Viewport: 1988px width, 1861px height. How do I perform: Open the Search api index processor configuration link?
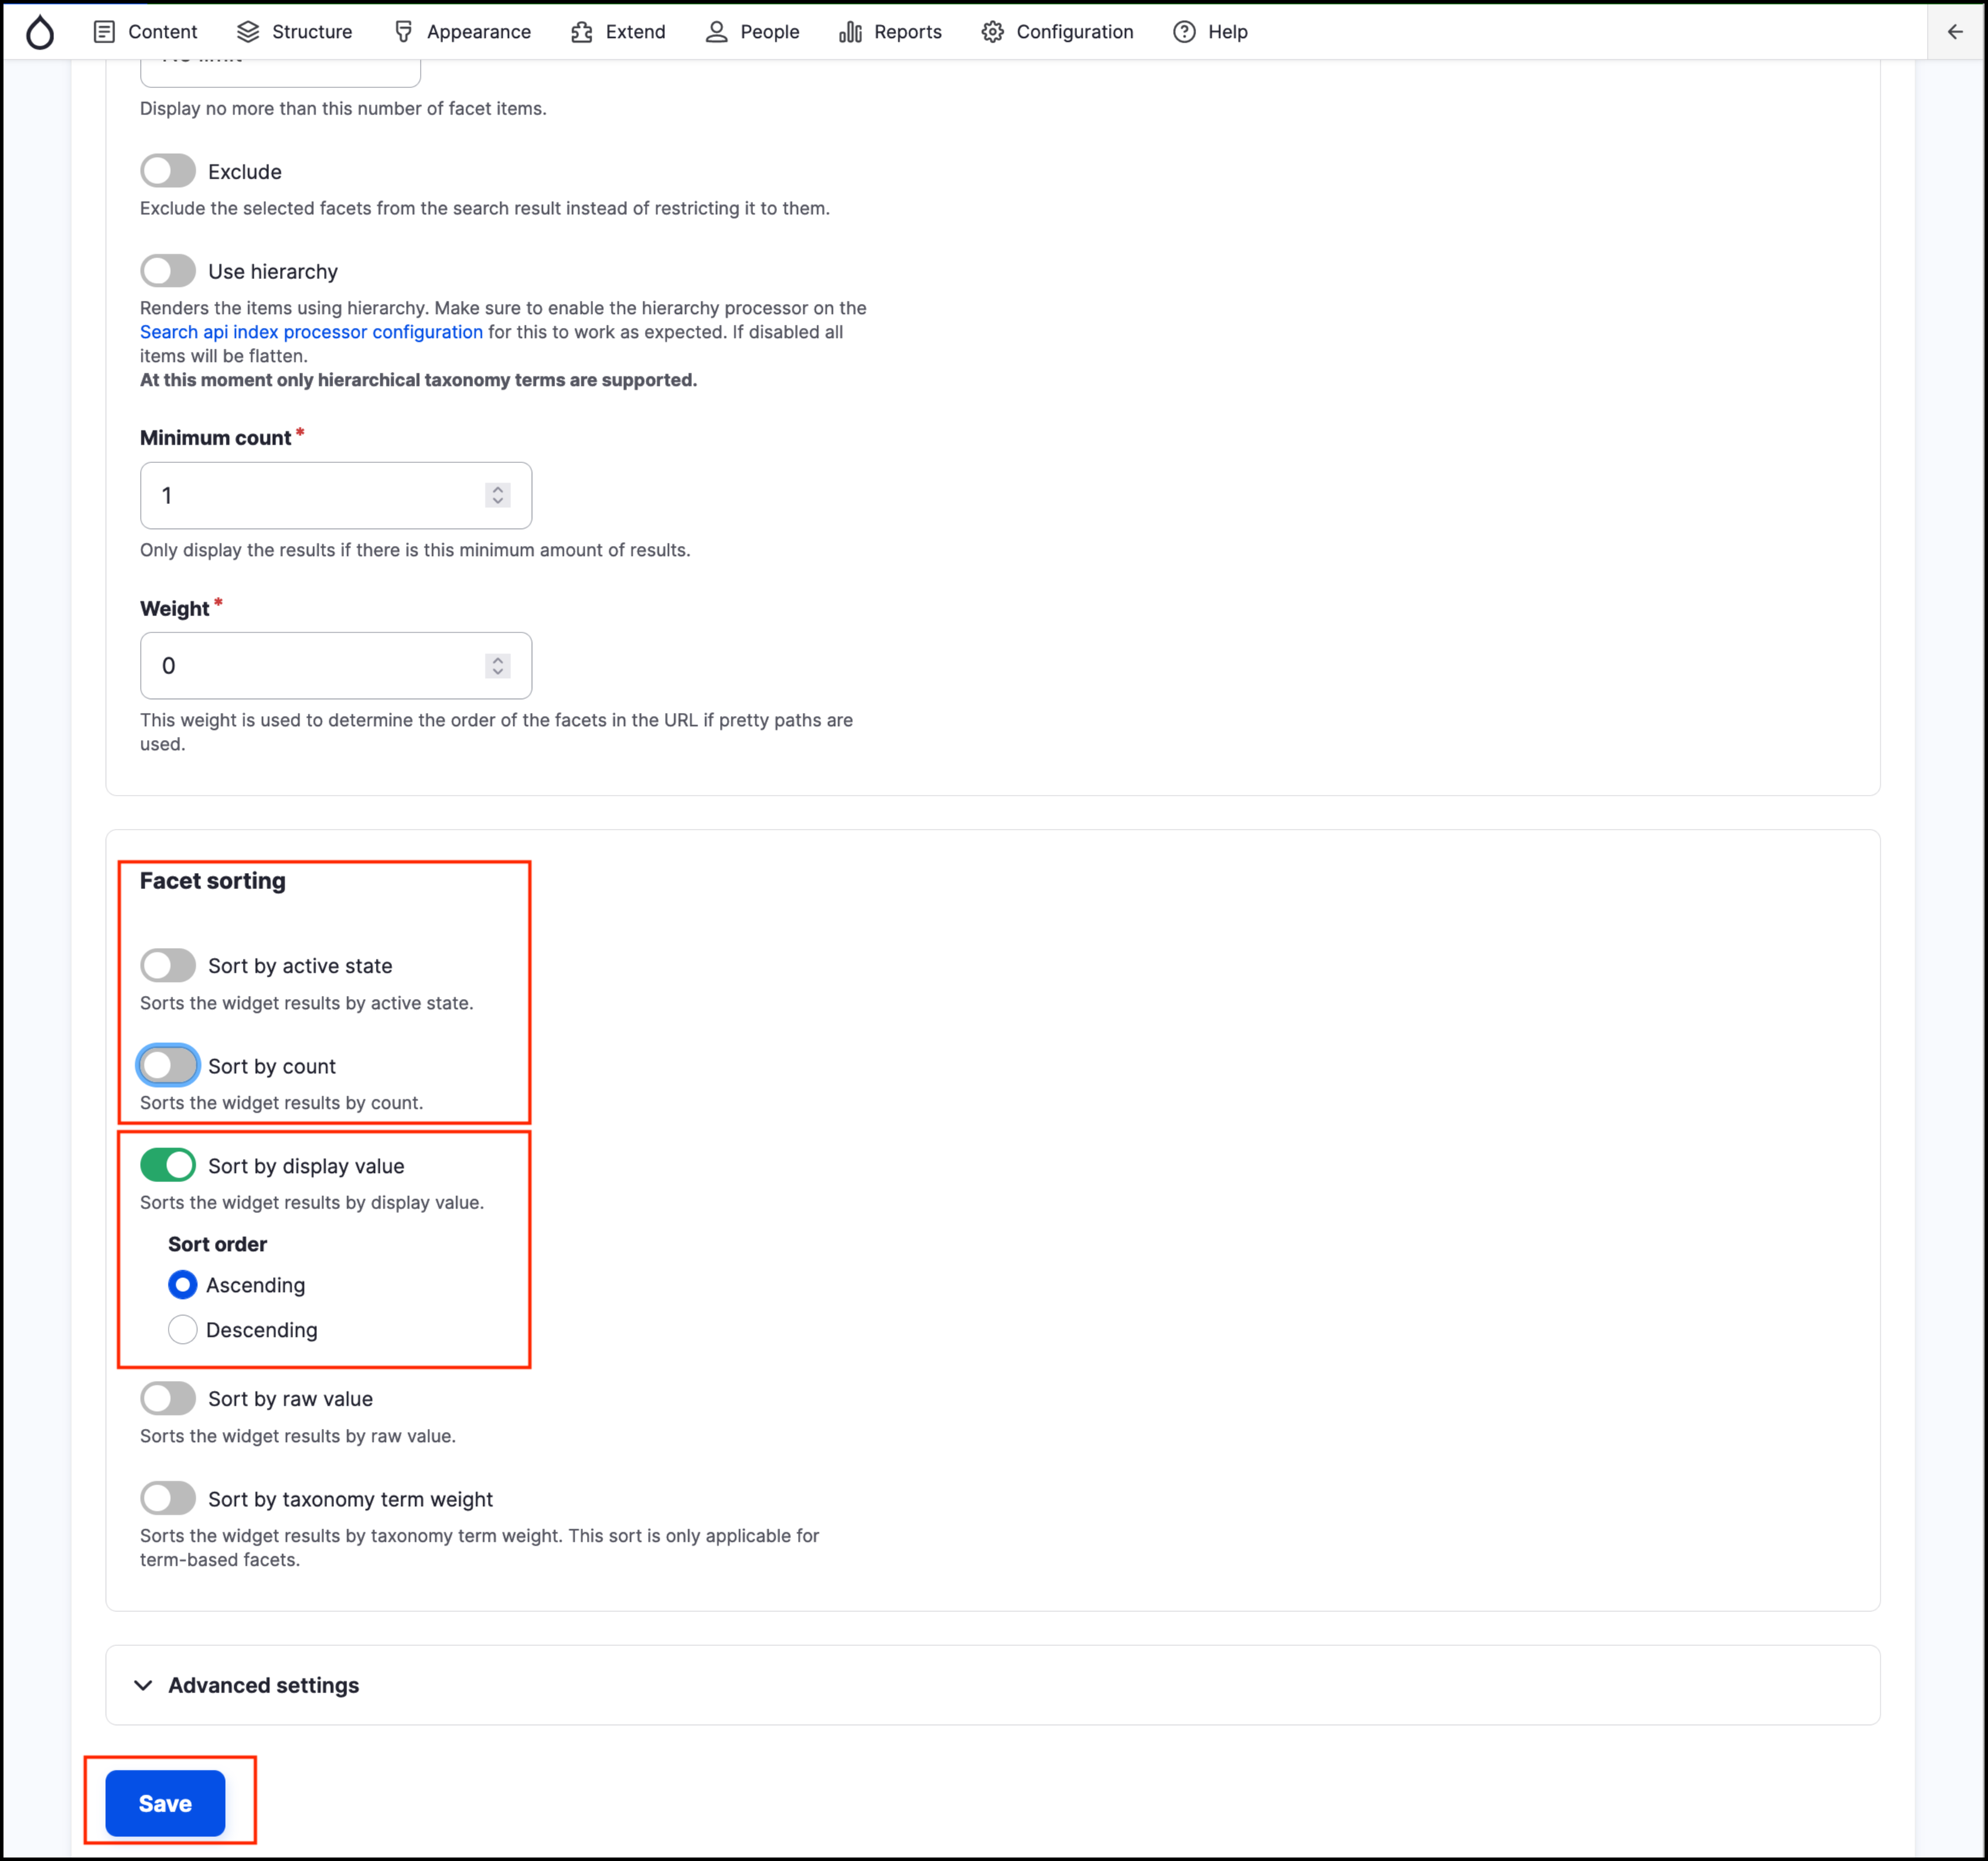(x=310, y=331)
